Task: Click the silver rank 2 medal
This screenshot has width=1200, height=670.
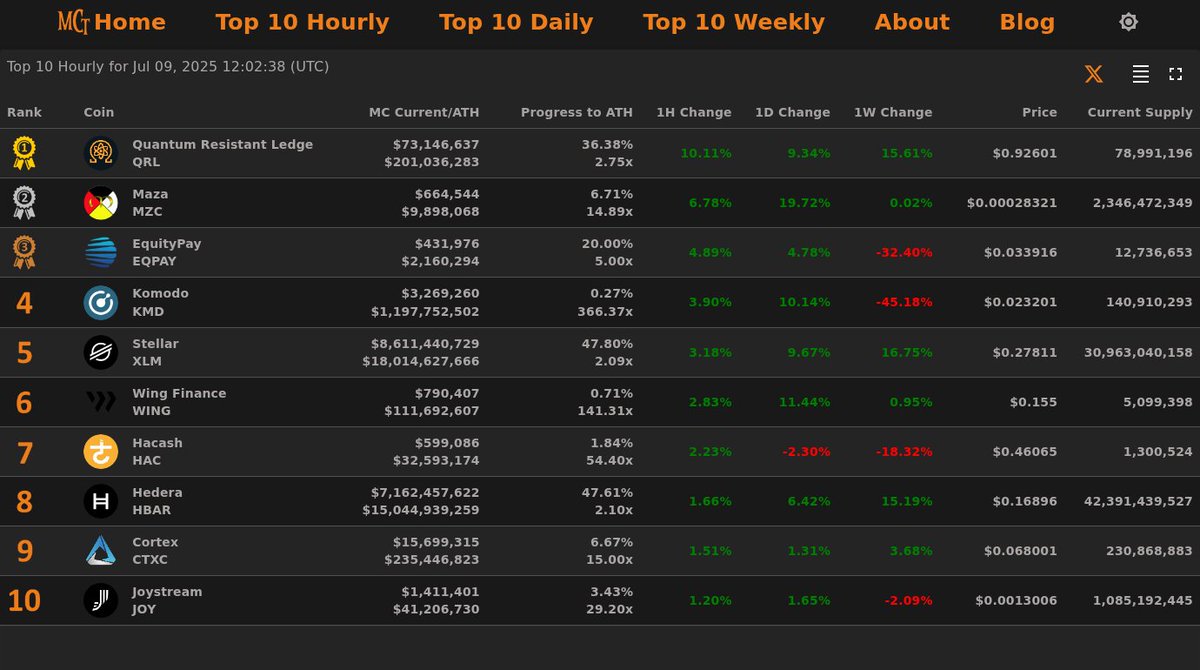Action: (x=24, y=203)
